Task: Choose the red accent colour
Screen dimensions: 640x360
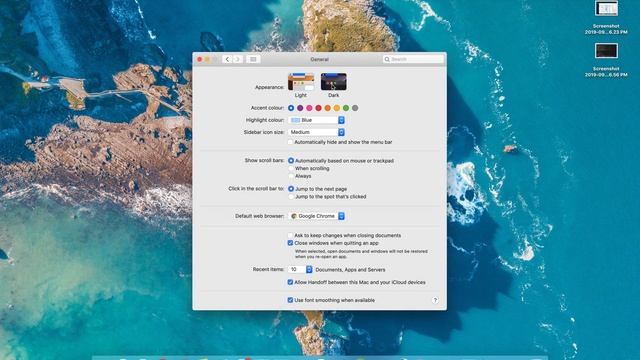Action: click(x=318, y=108)
